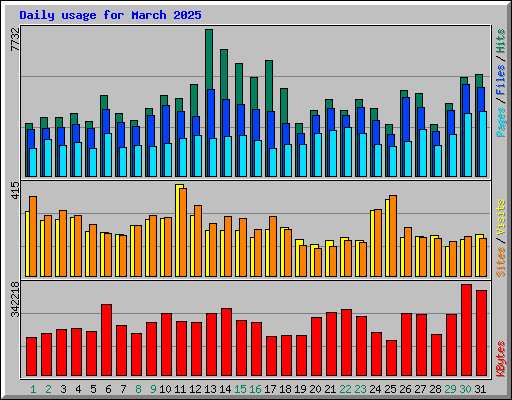The image size is (512, 400).
Task: Click day 27 on the x-axis
Action: click(x=420, y=389)
